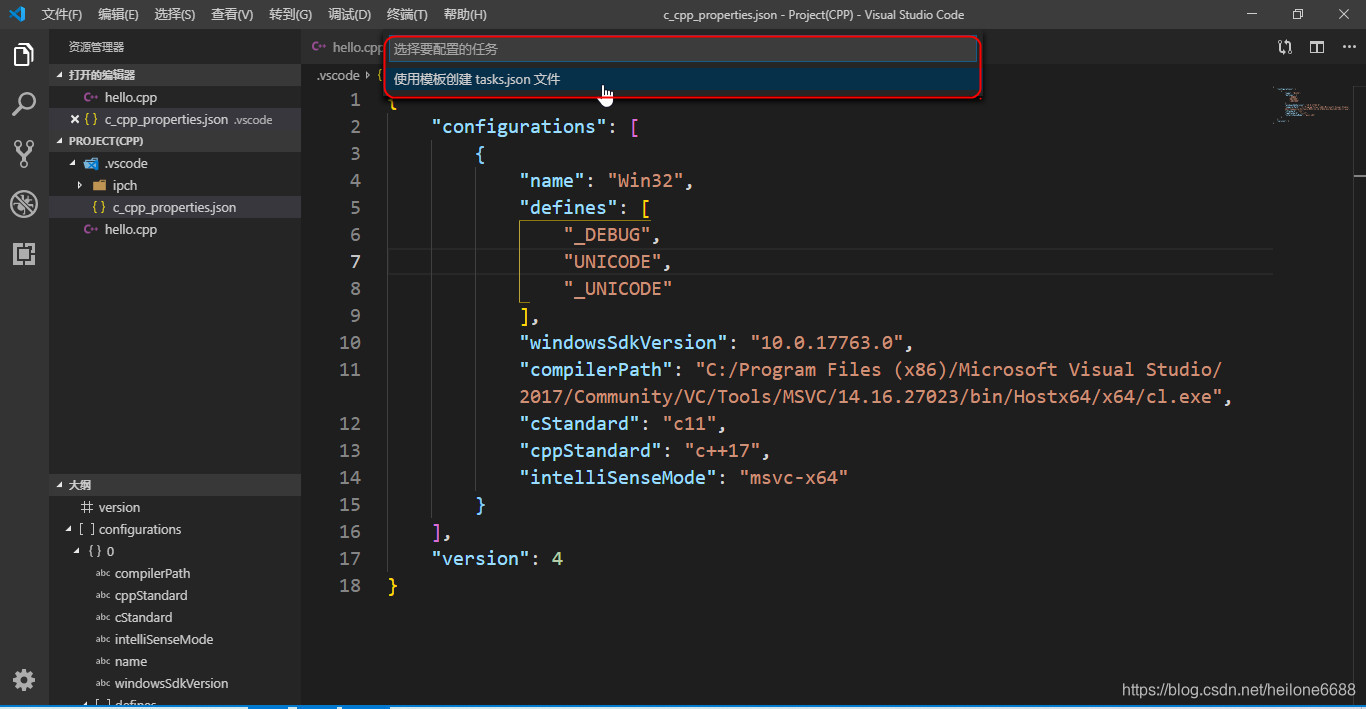Select windowsSdkVersion in the outline
Viewport: 1366px width, 709px height.
(175, 683)
